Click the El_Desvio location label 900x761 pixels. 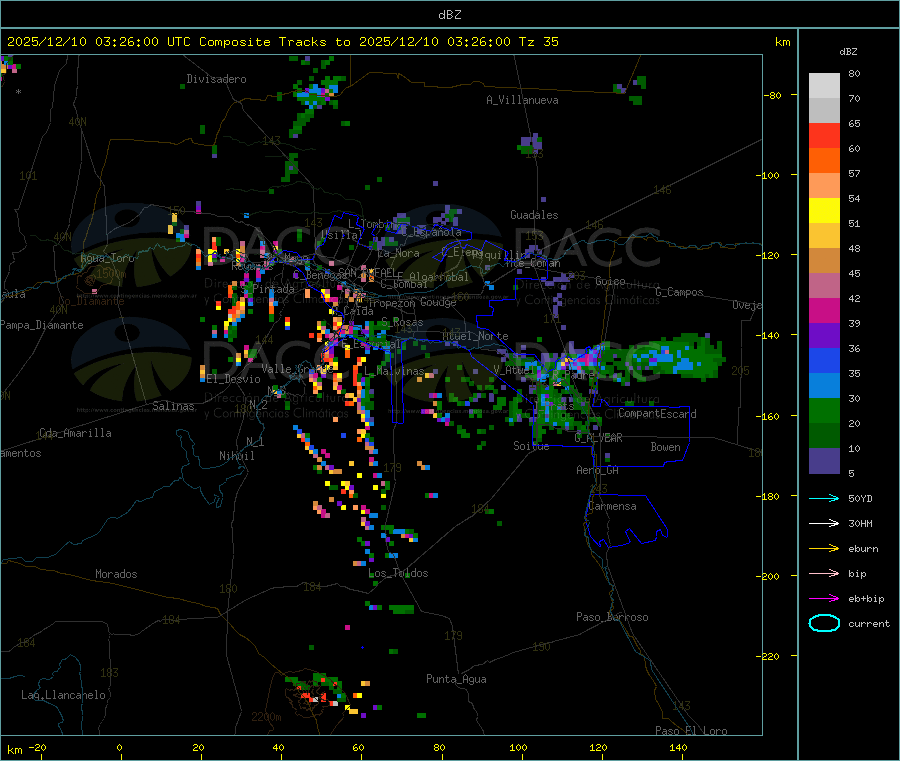[x=234, y=379]
